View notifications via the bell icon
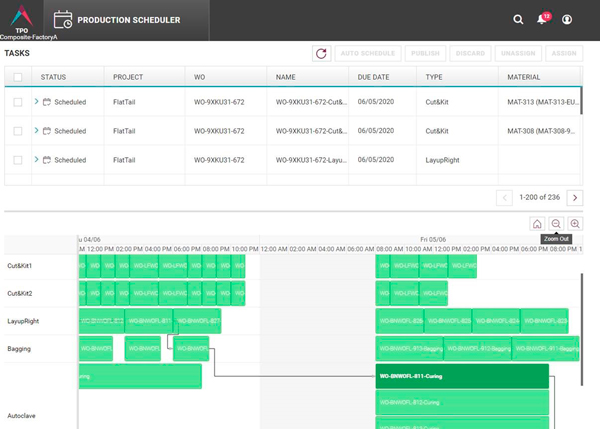The width and height of the screenshot is (600, 429). click(542, 20)
